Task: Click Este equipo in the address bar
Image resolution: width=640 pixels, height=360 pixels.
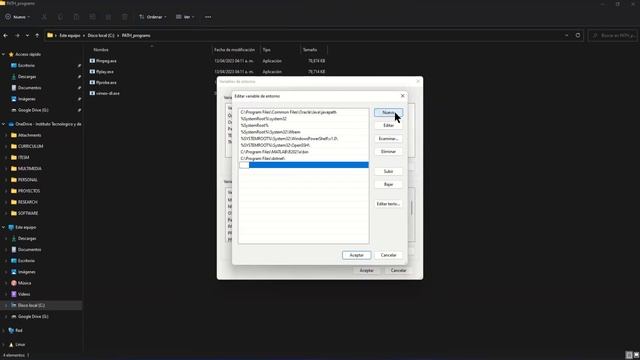Action: tap(70, 36)
